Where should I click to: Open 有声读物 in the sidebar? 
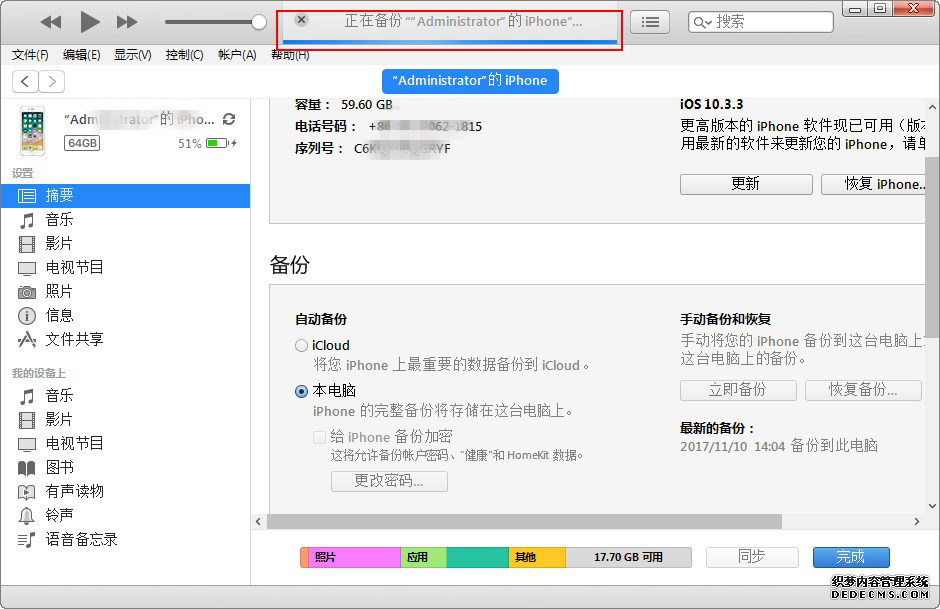125,492
